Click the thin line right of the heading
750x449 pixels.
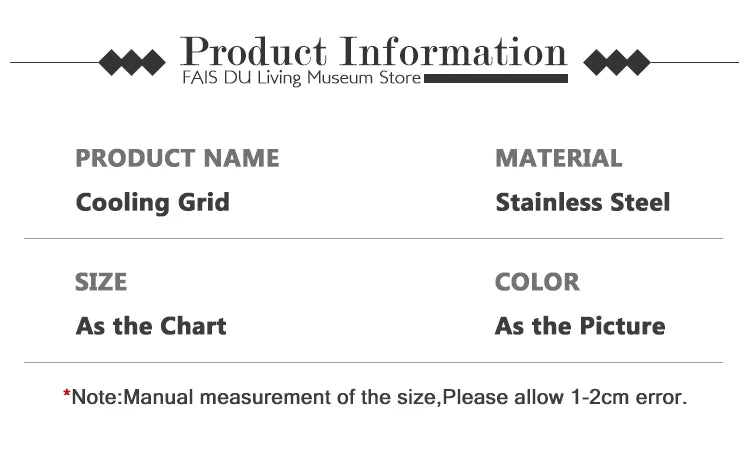click(694, 62)
